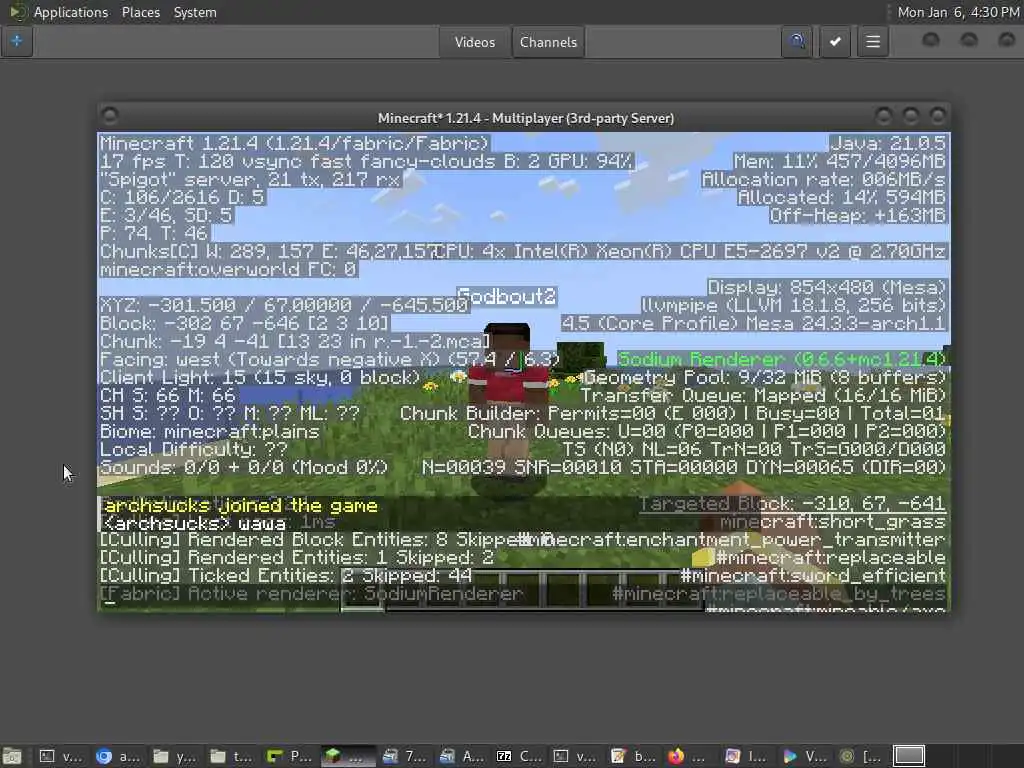The image size is (1024, 768).
Task: Open the Firefox taskbar item
Action: tap(689, 756)
